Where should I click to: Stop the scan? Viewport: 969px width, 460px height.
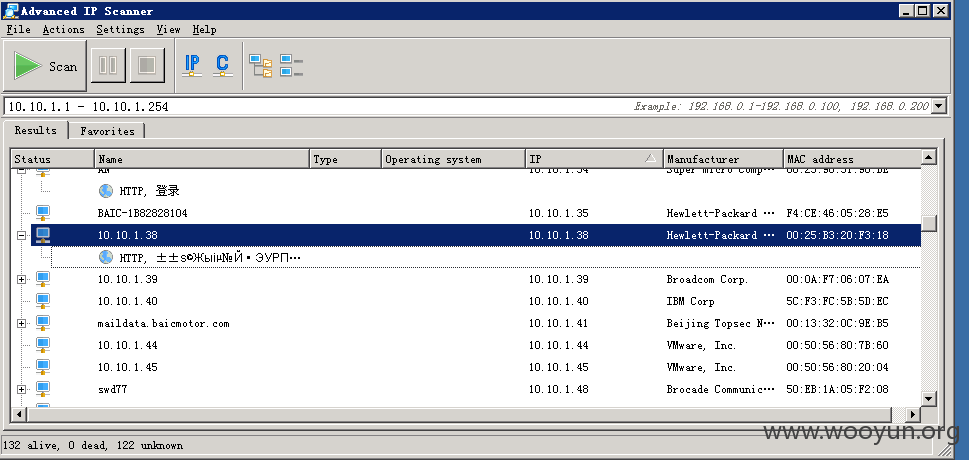click(x=146, y=66)
